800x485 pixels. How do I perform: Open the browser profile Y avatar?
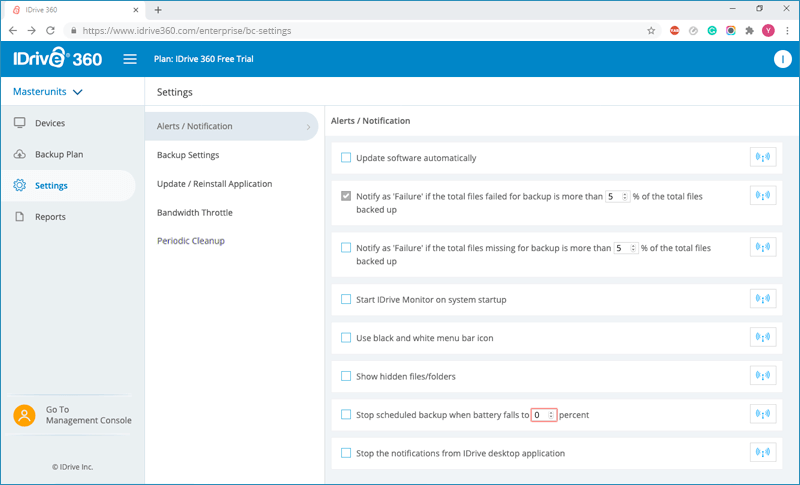coord(768,31)
